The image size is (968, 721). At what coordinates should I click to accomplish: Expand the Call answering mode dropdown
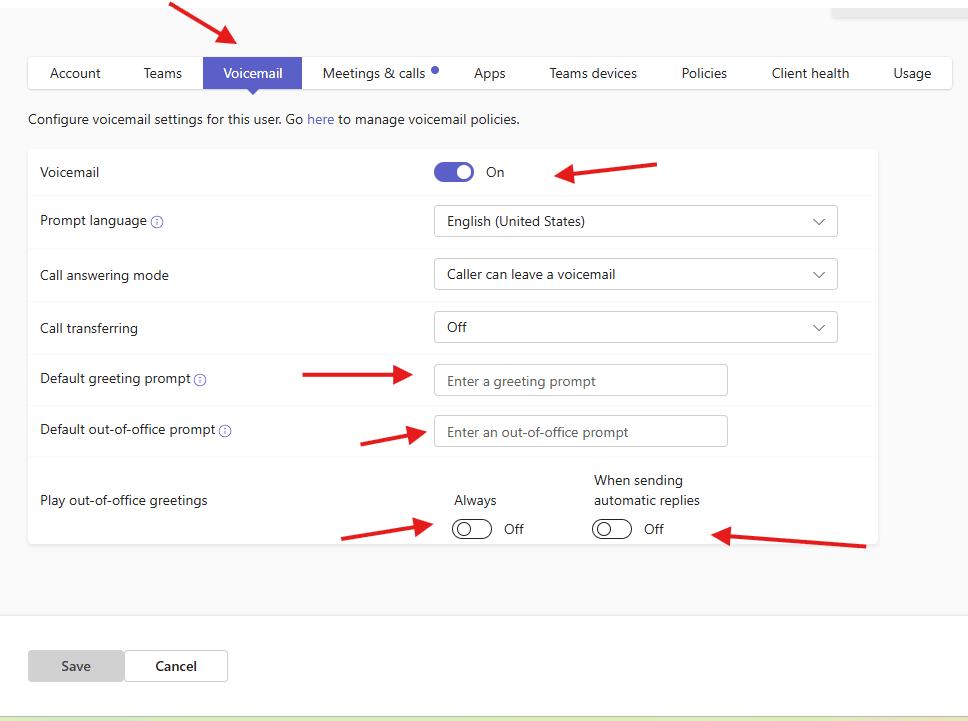[x=635, y=274]
